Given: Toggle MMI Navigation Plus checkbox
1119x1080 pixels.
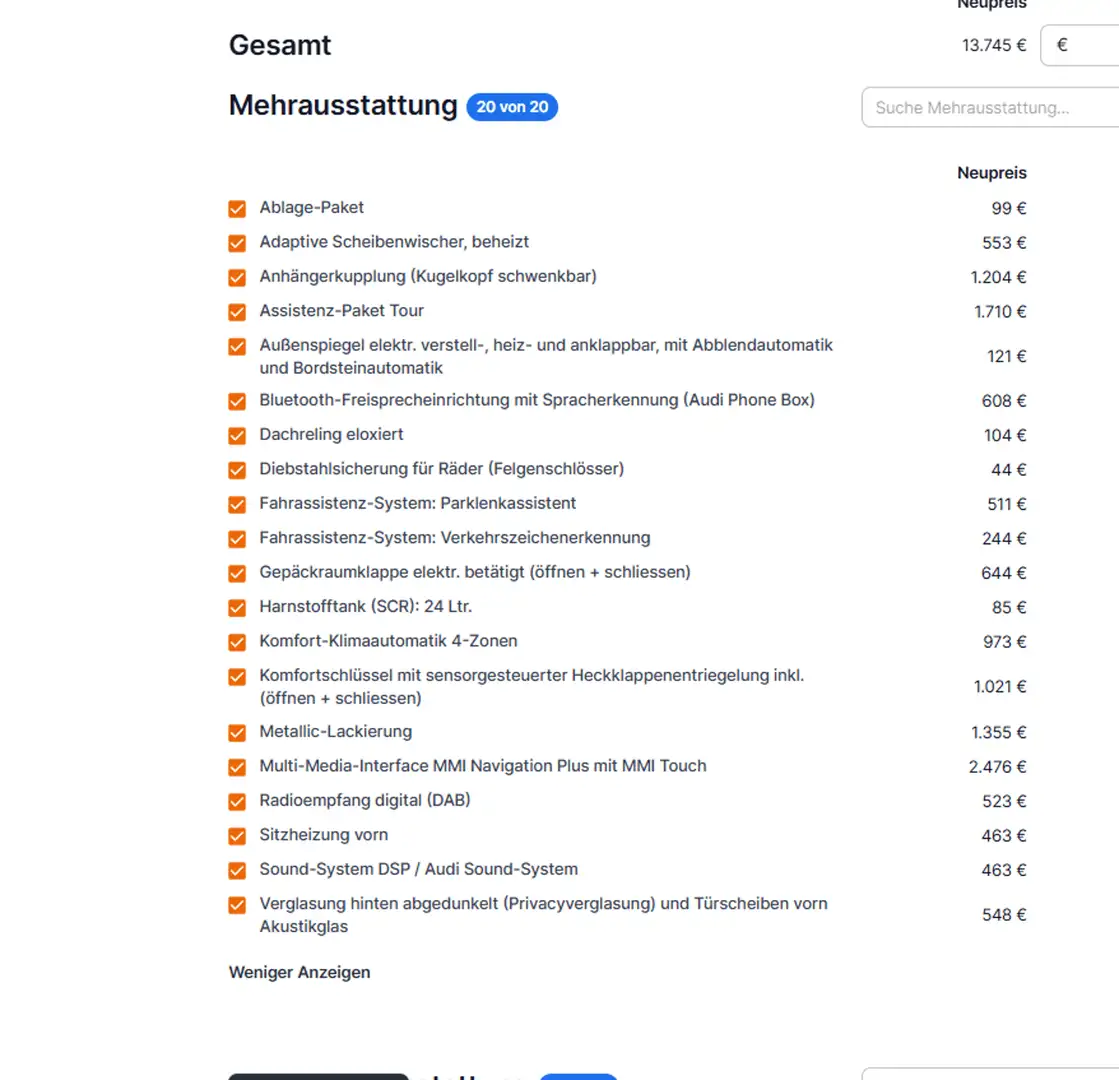Looking at the screenshot, I should [x=237, y=767].
